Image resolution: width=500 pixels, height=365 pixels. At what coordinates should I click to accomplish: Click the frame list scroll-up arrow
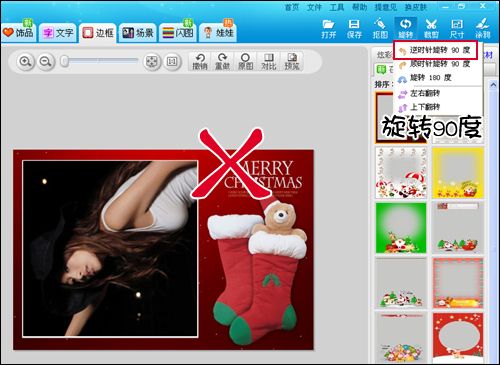(493, 85)
